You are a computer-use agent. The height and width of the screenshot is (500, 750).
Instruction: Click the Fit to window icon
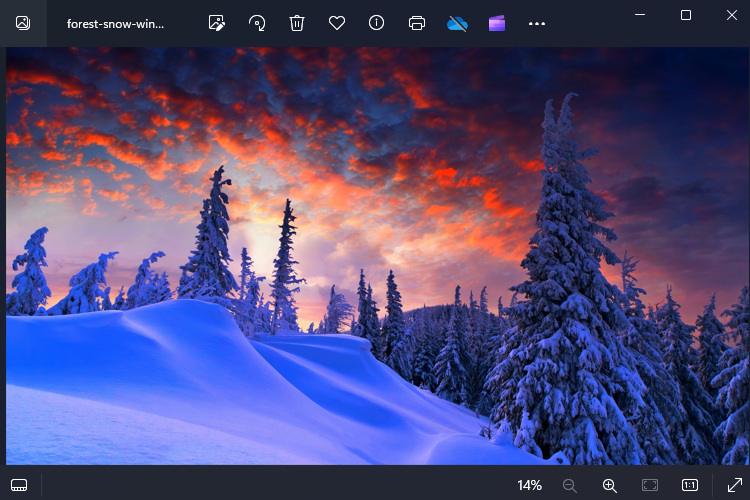(x=650, y=485)
